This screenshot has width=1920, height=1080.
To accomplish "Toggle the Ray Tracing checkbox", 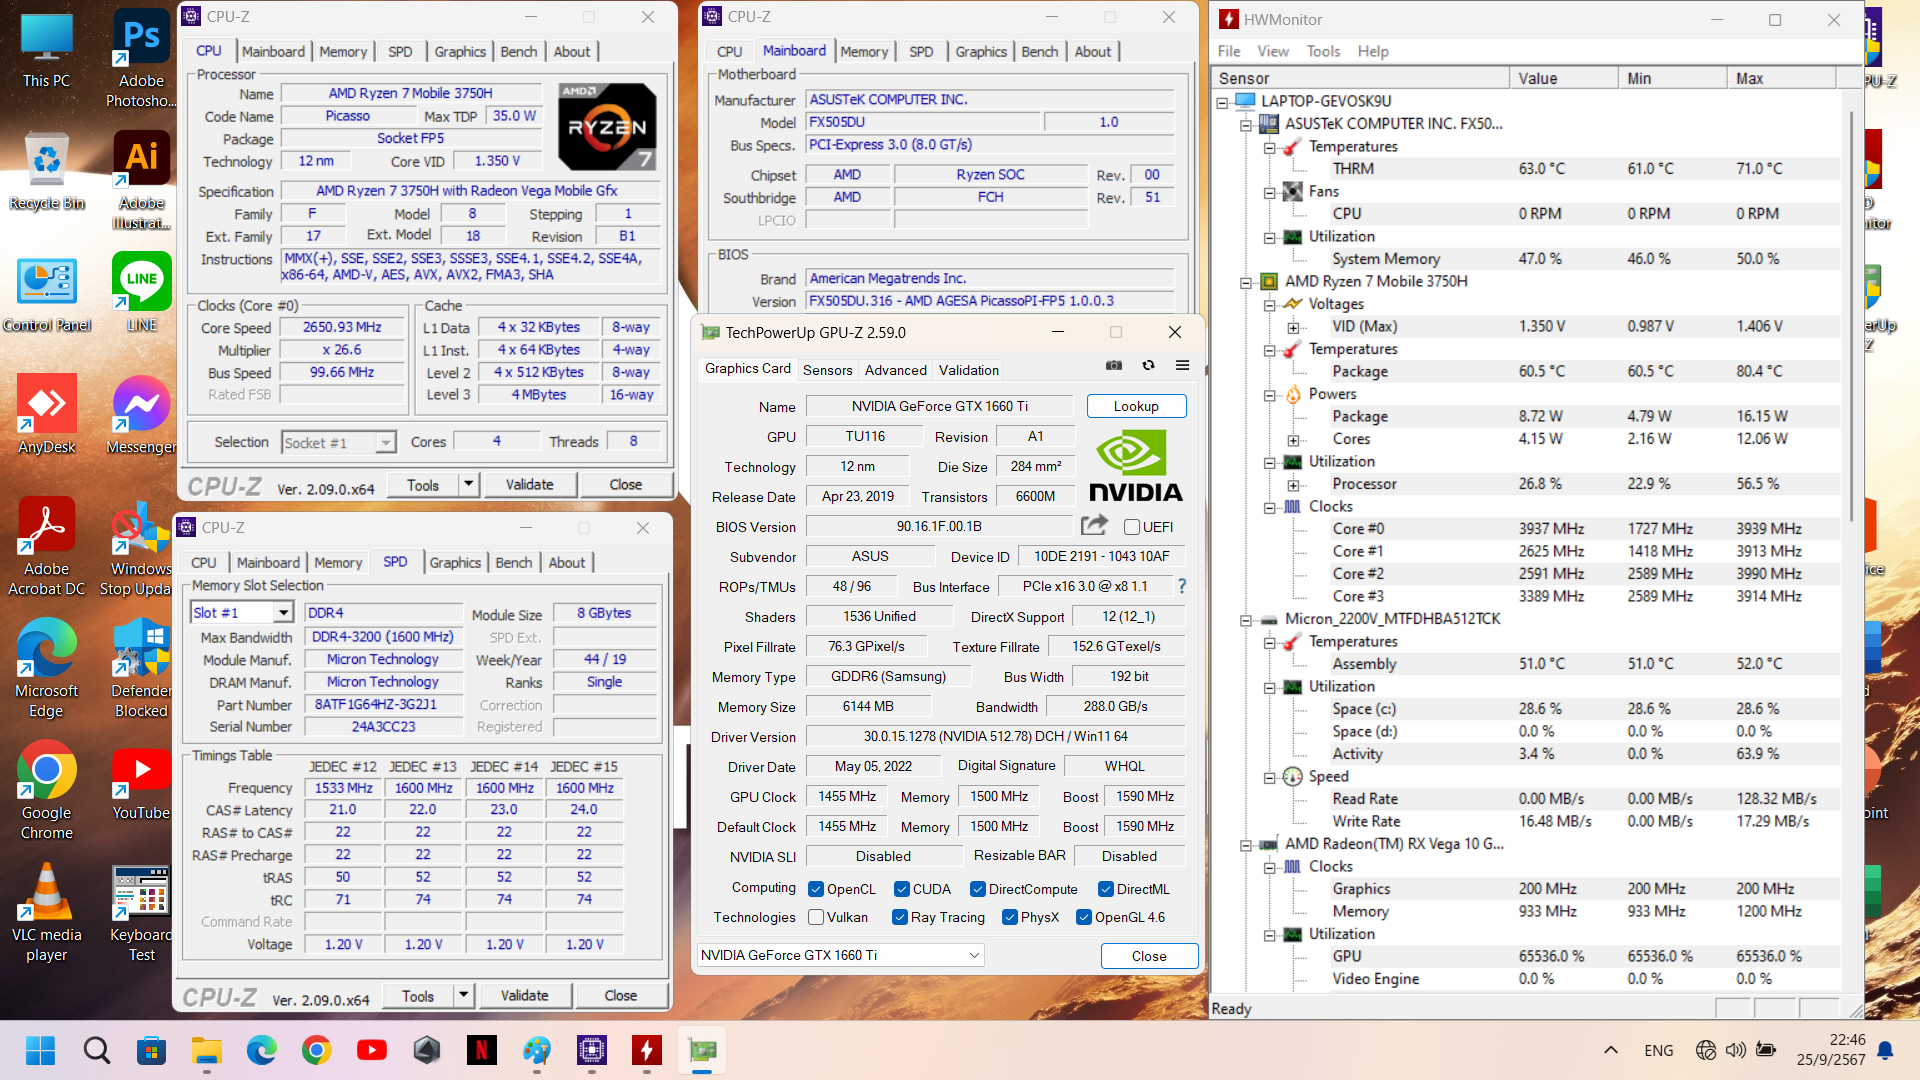I will coord(900,917).
